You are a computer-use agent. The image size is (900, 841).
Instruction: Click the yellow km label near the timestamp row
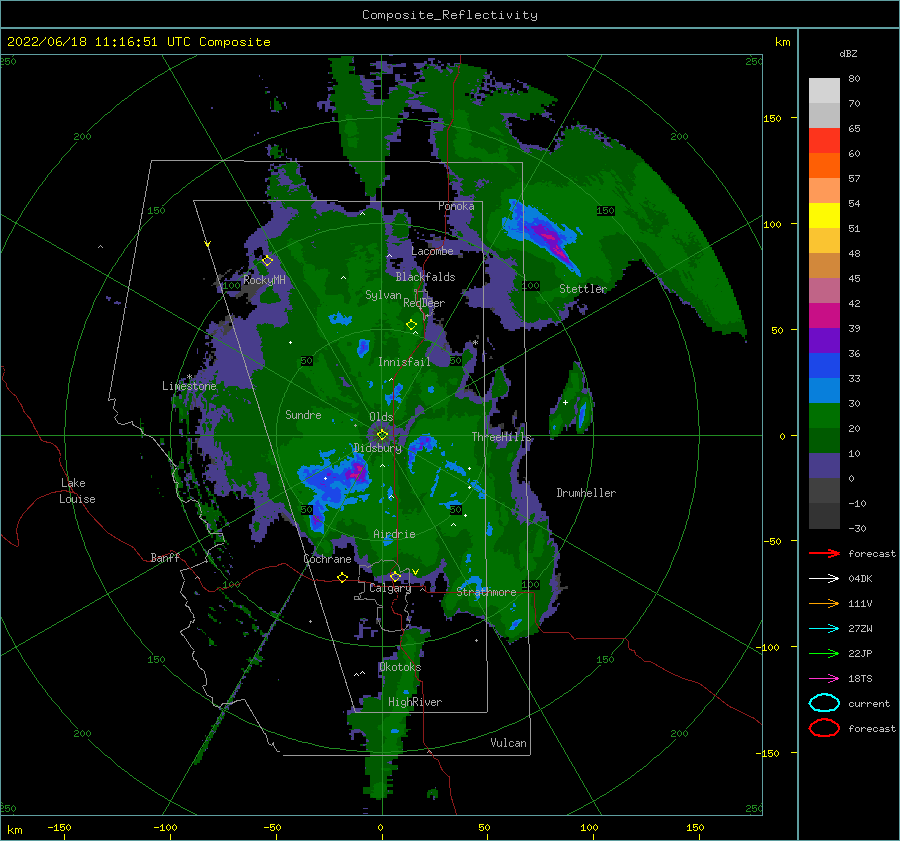(782, 42)
